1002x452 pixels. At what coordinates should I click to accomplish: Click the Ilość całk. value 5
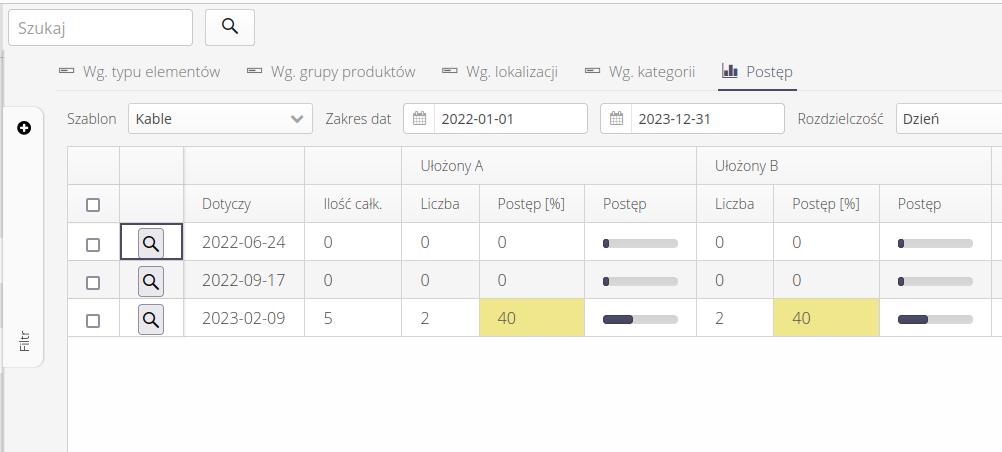coord(328,318)
